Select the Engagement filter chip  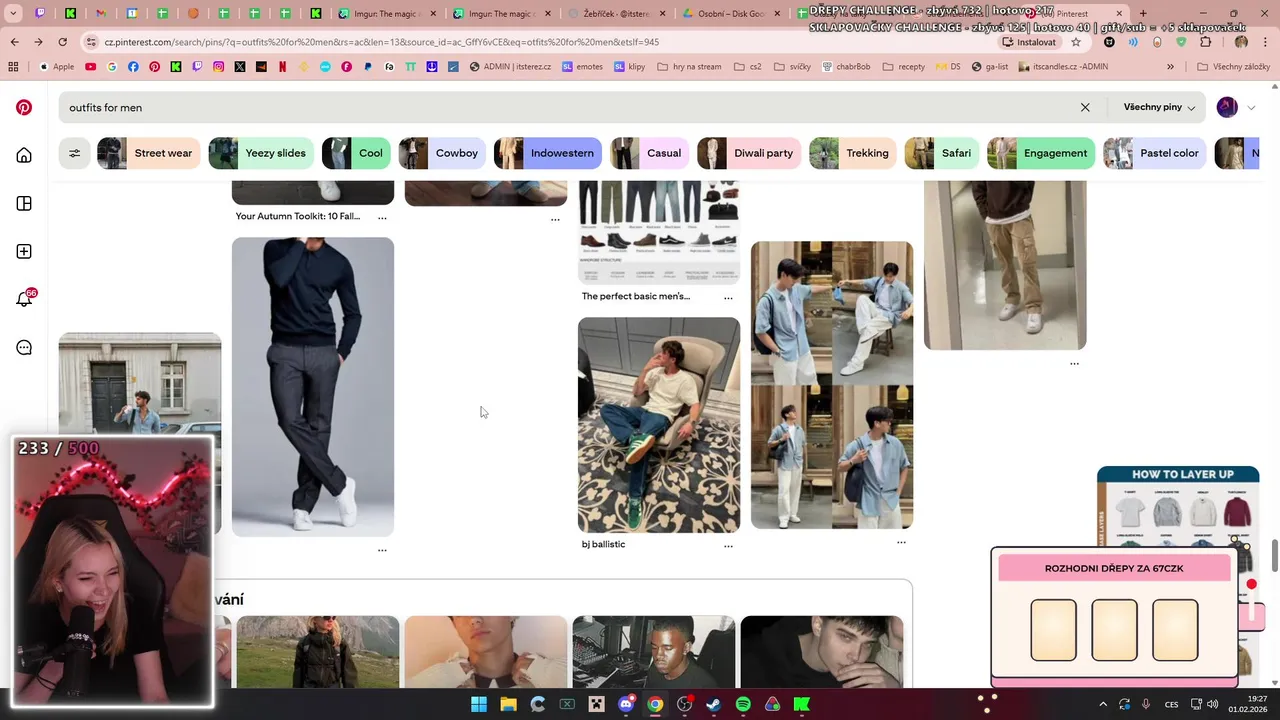(1041, 153)
